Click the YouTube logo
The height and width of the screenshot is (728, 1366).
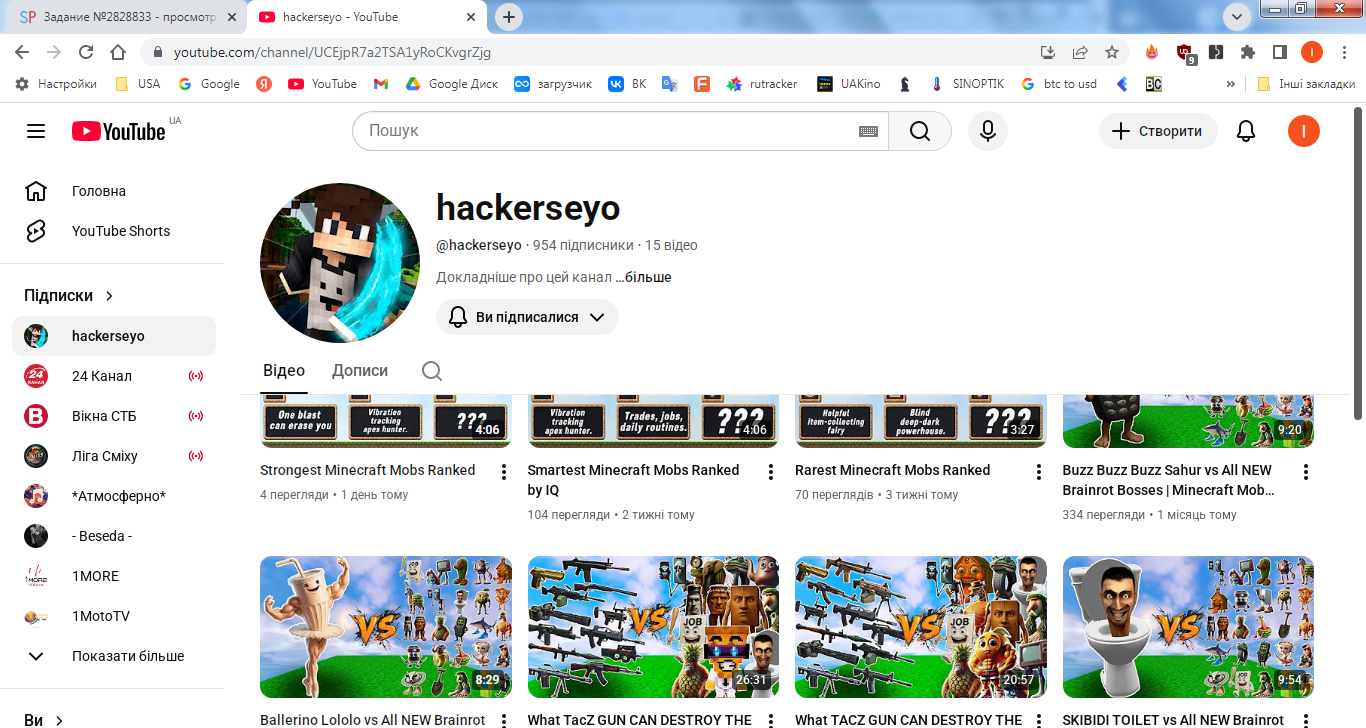[x=118, y=131]
